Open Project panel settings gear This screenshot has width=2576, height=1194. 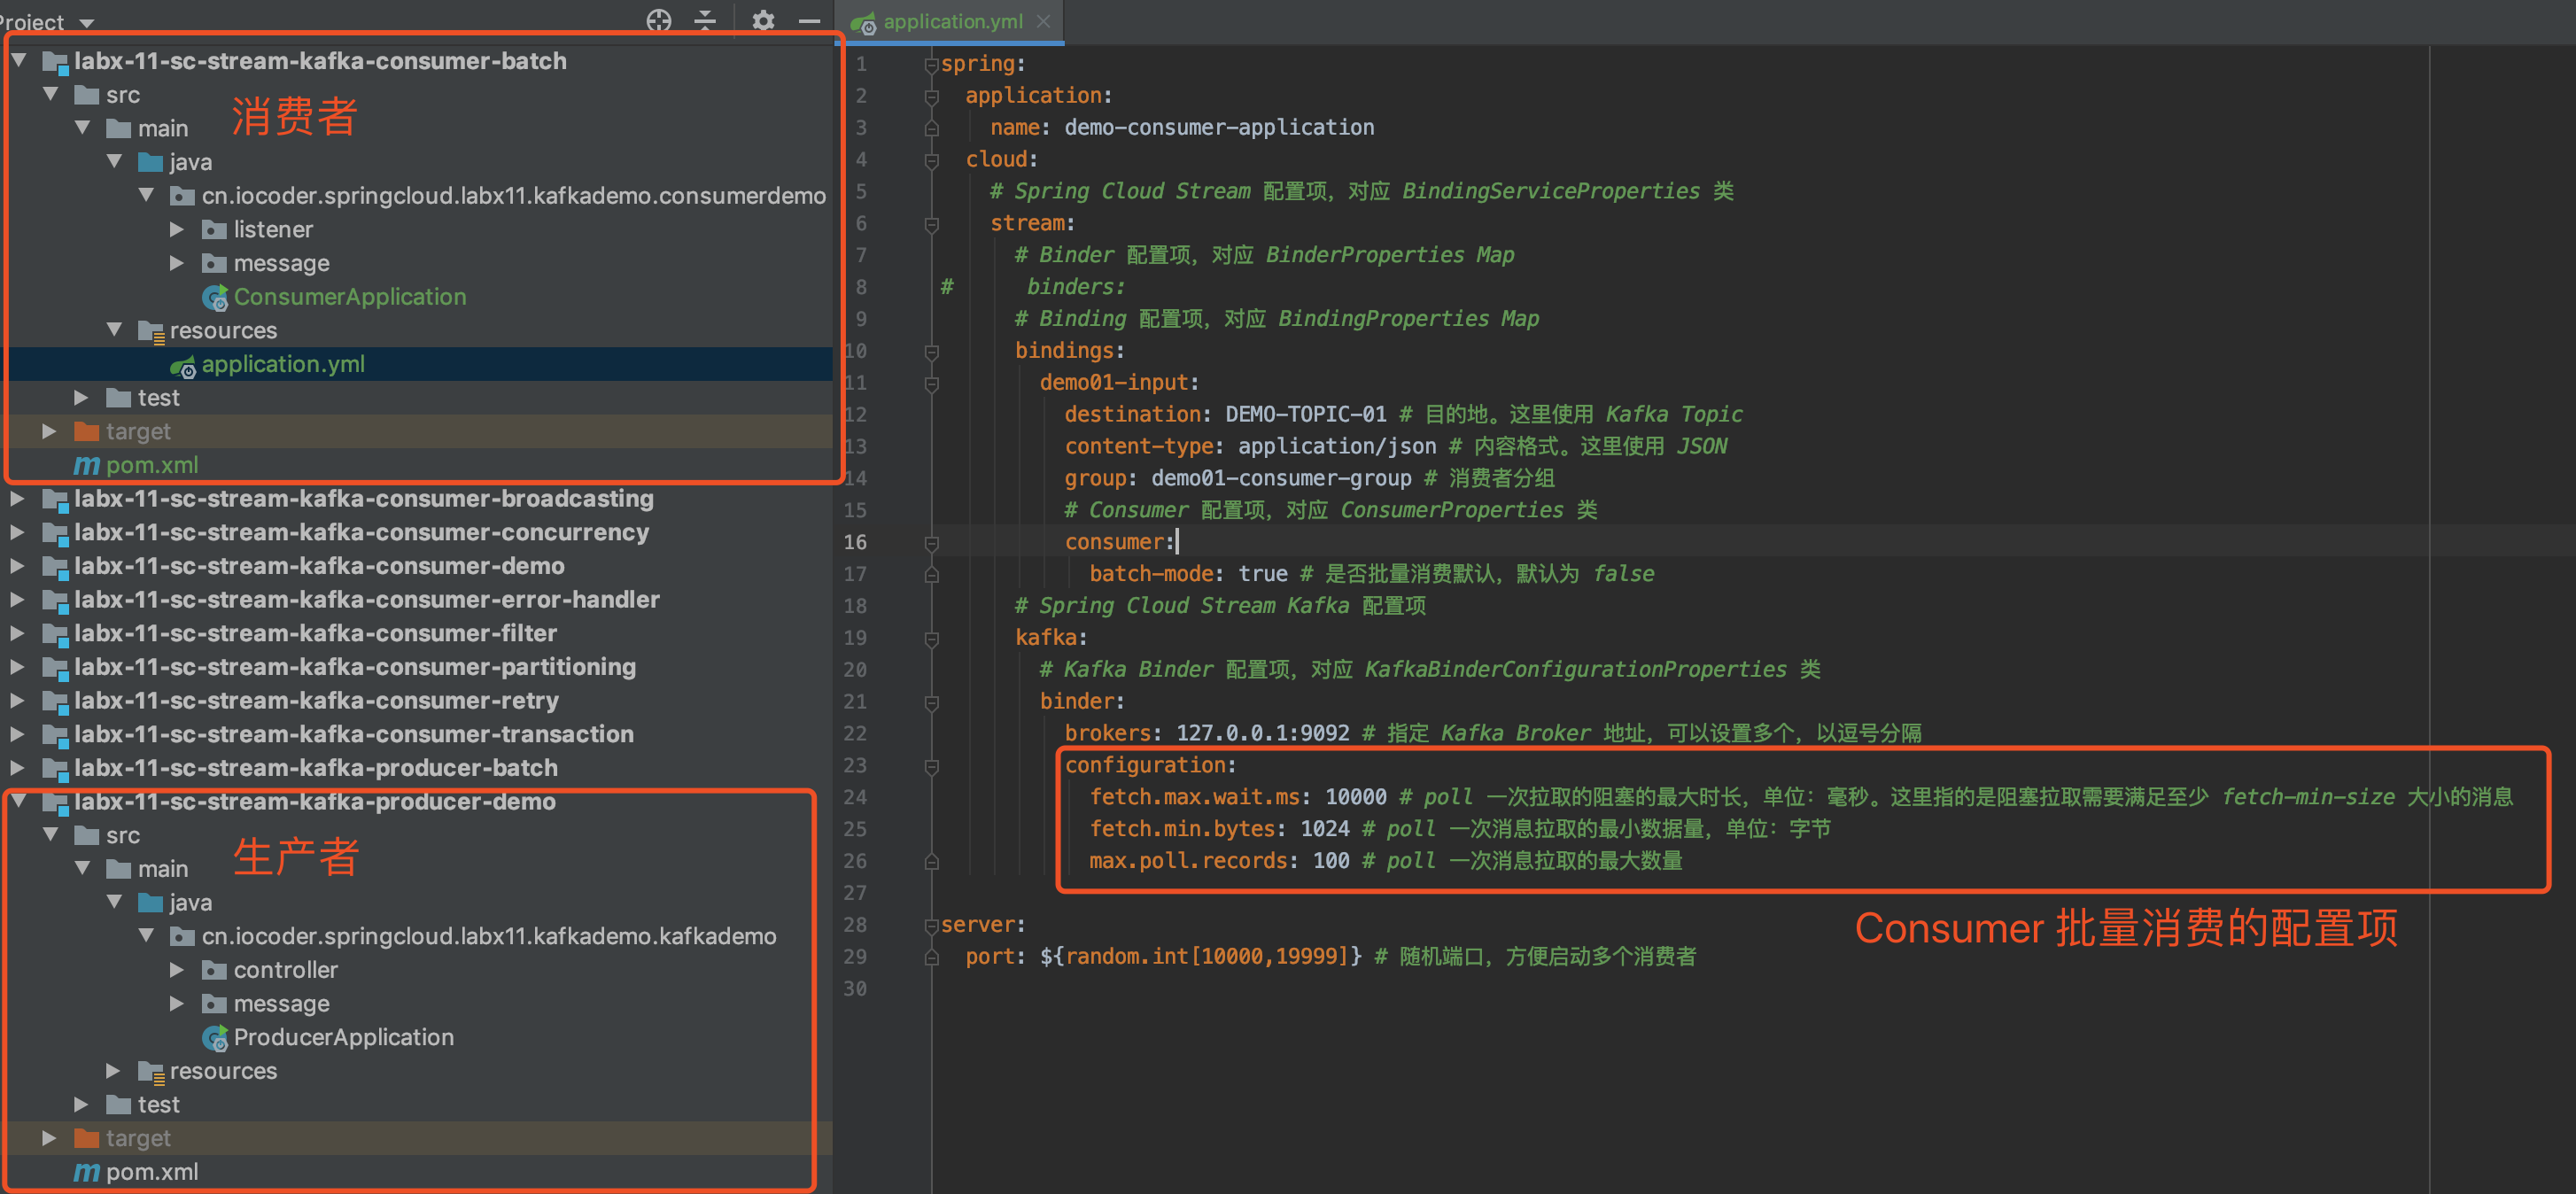click(763, 20)
